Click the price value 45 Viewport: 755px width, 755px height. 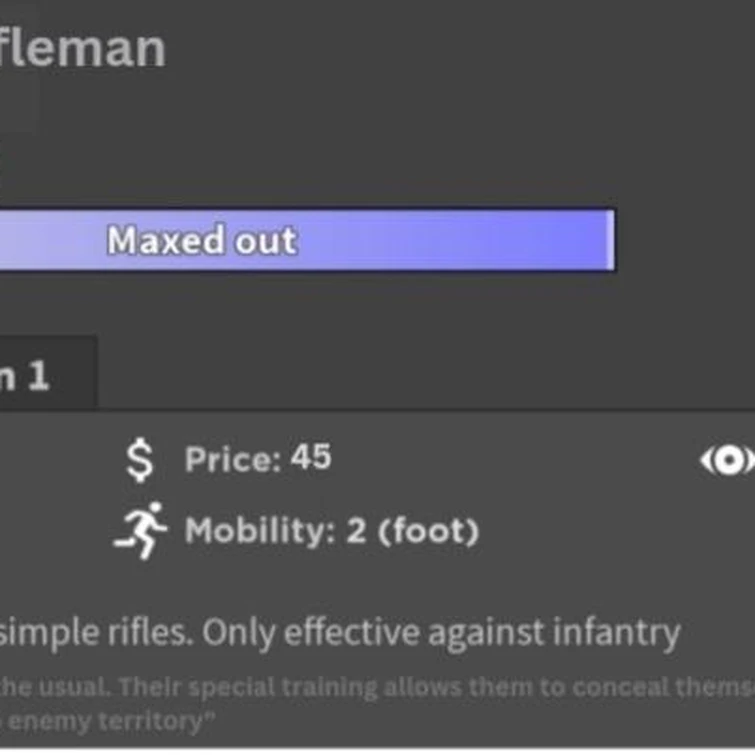point(310,458)
